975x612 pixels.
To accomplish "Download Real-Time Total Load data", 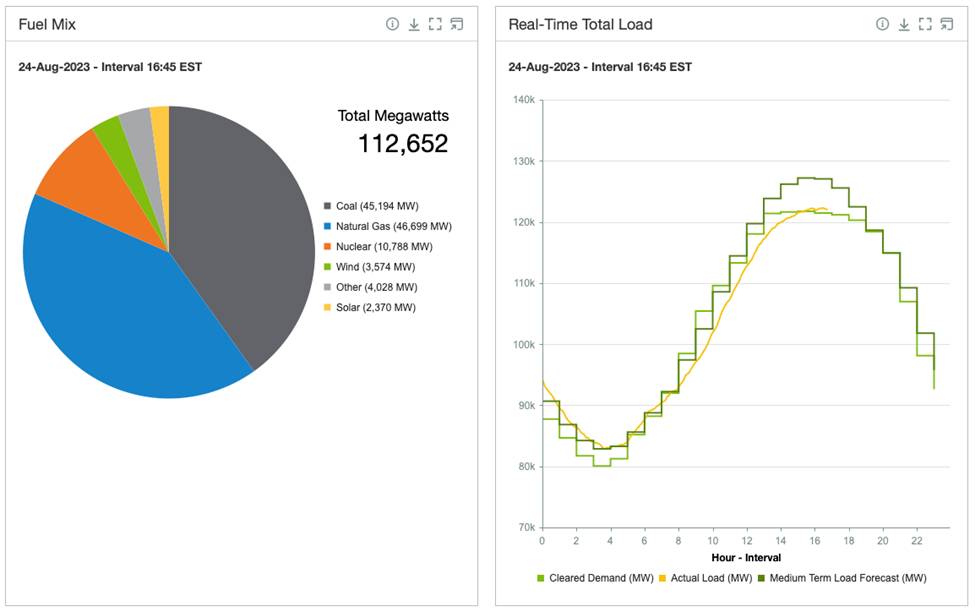I will (904, 24).
